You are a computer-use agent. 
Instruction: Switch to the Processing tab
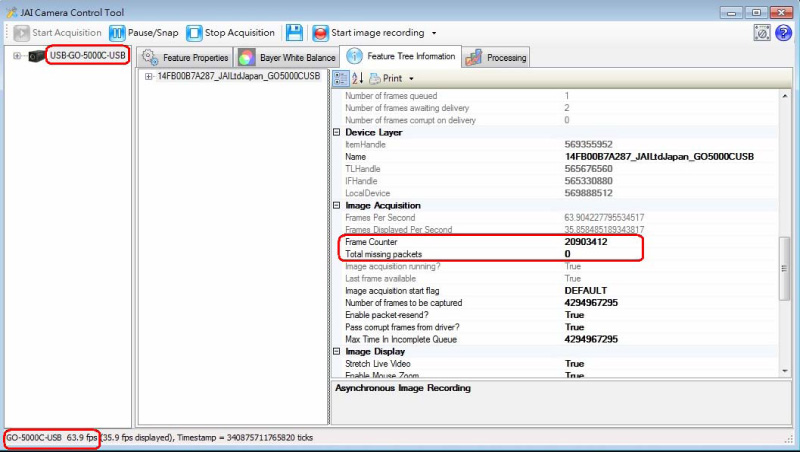pyautogui.click(x=496, y=58)
